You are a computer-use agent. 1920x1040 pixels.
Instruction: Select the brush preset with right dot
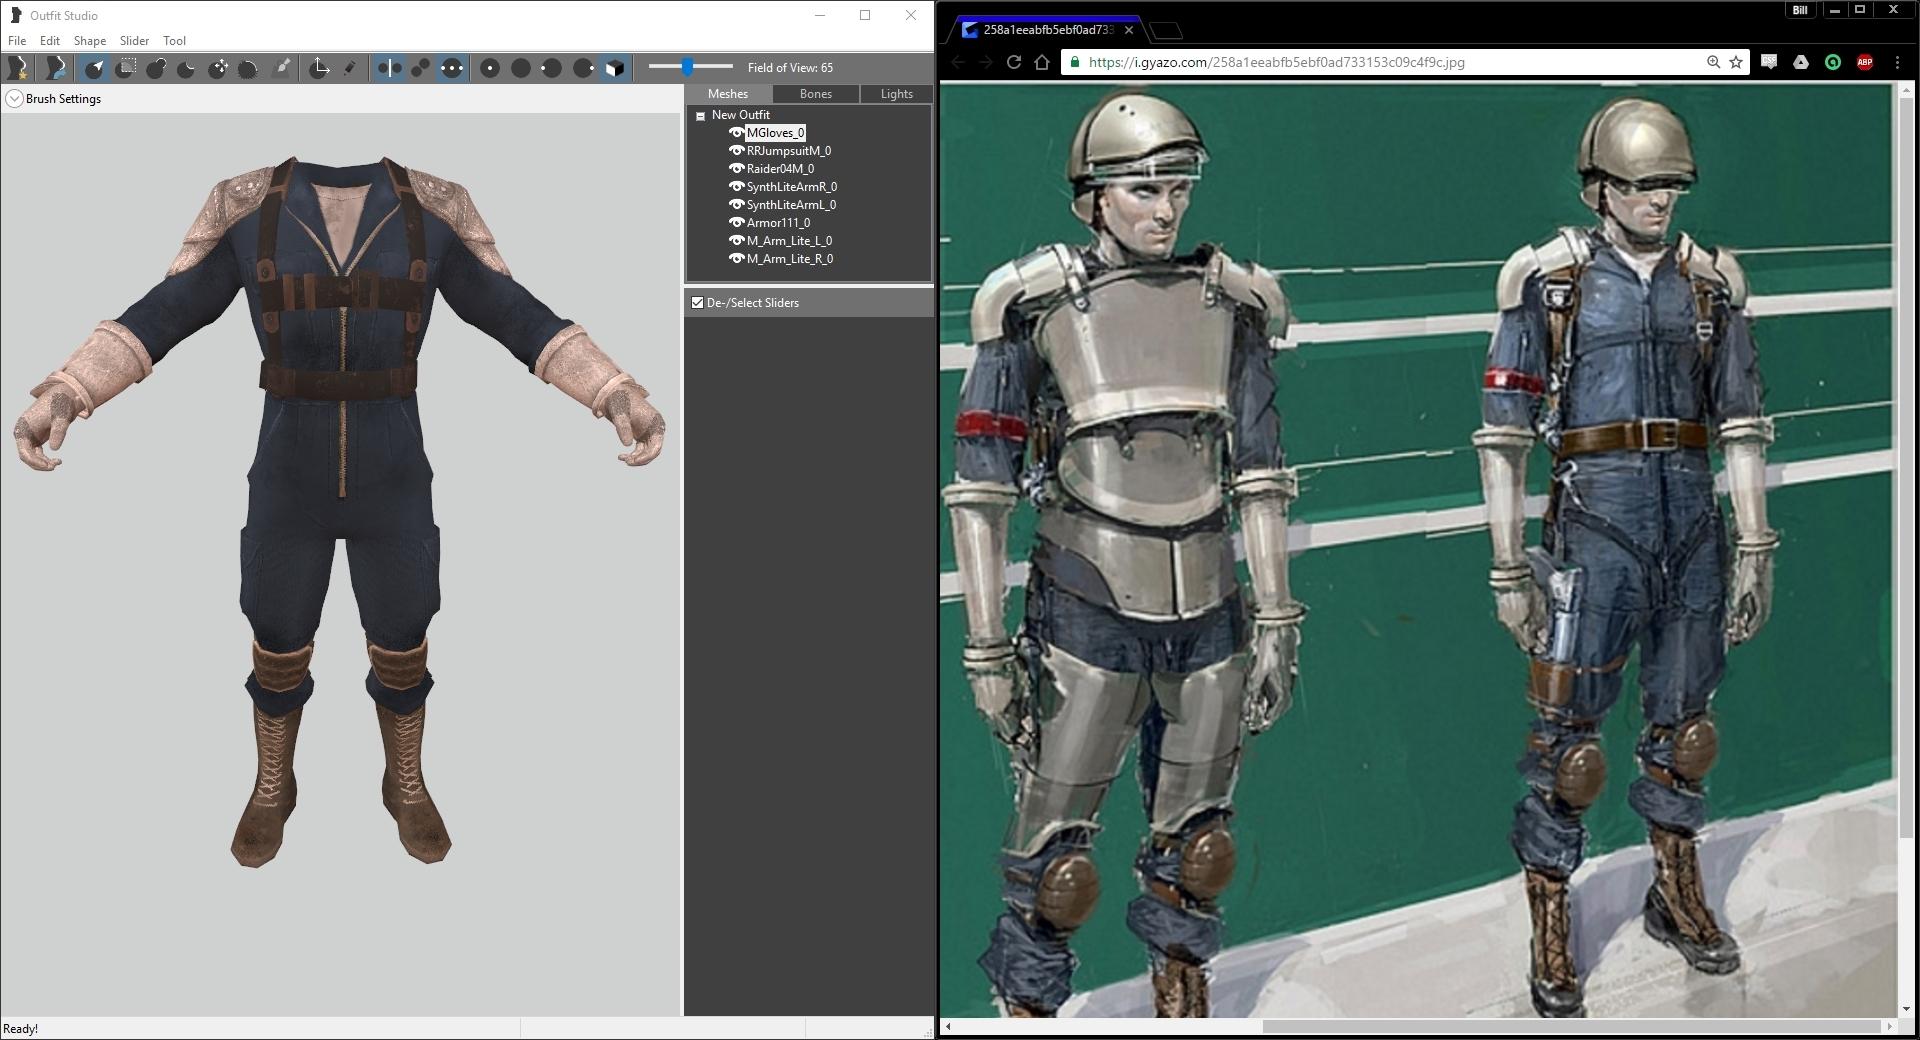pyautogui.click(x=584, y=68)
